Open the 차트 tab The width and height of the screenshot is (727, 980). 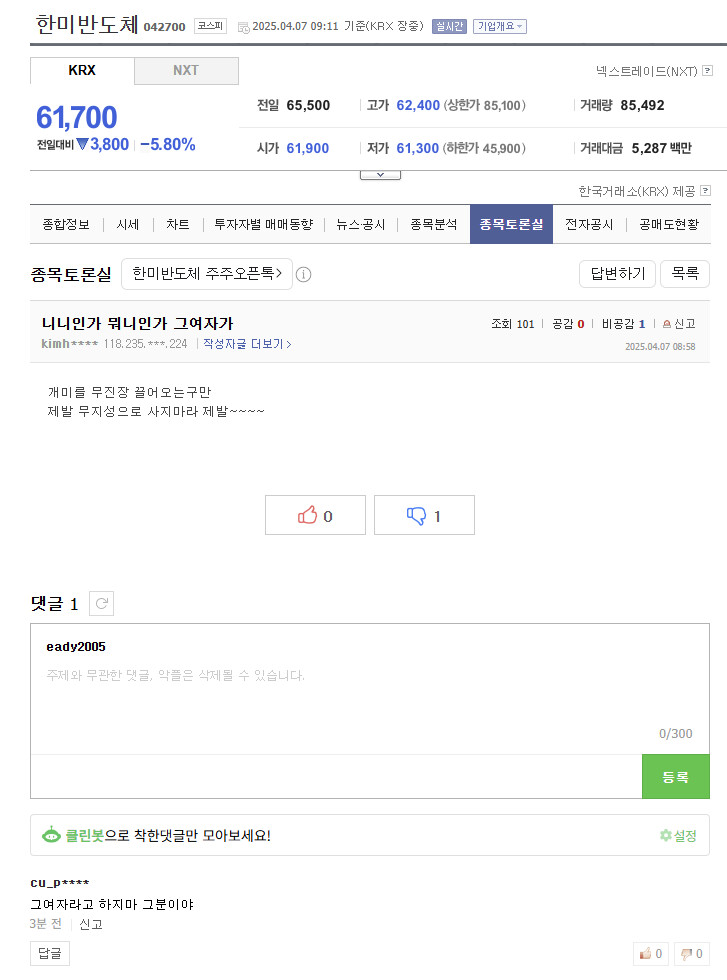tap(178, 224)
